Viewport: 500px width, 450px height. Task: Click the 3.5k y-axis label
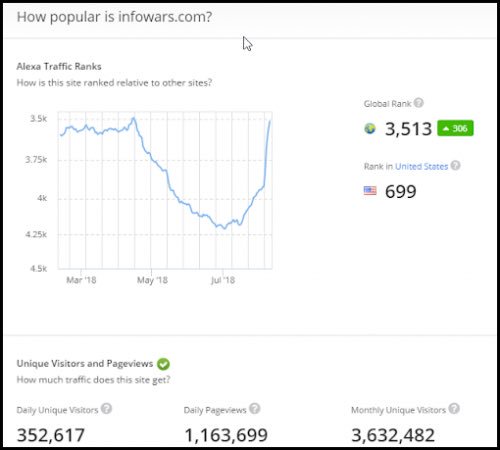(39, 119)
